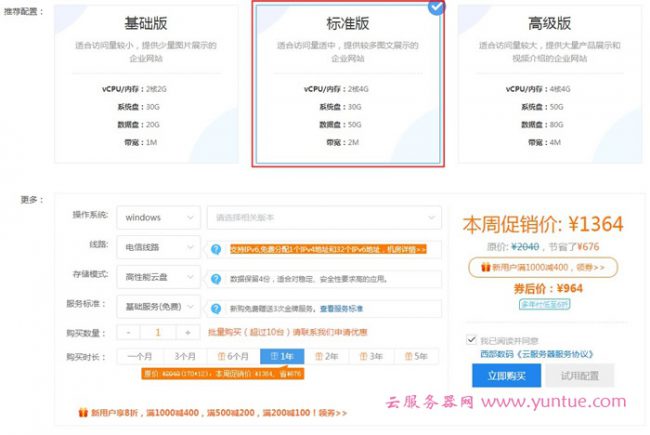Click the help icon next to 线路

(213, 248)
